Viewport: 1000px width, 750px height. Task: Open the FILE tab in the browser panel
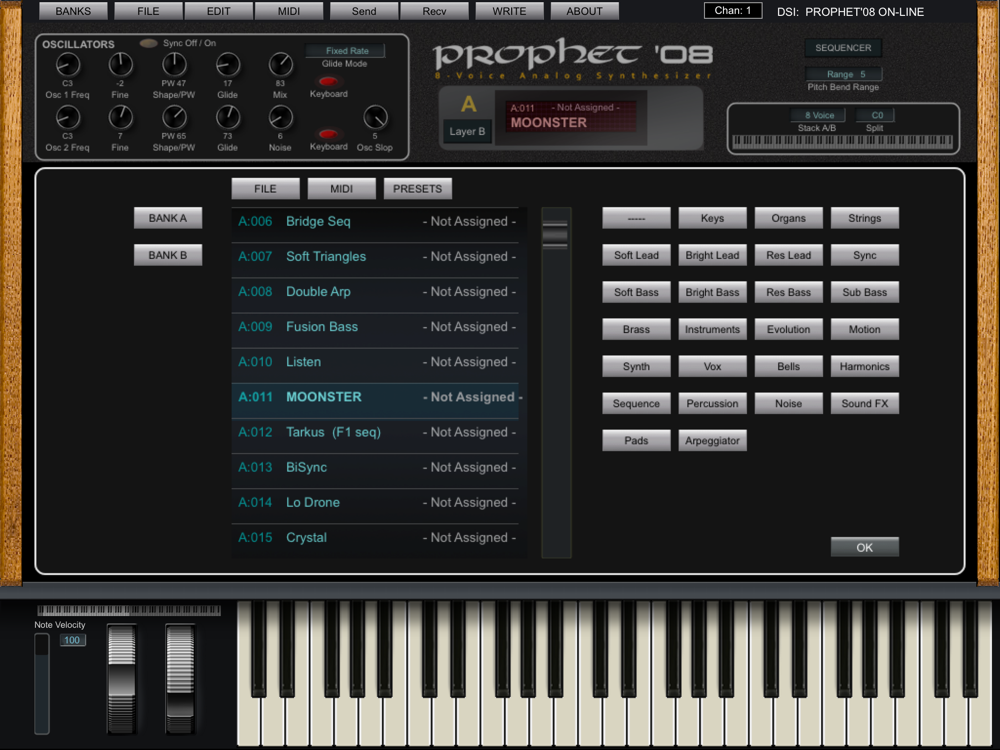tap(265, 189)
